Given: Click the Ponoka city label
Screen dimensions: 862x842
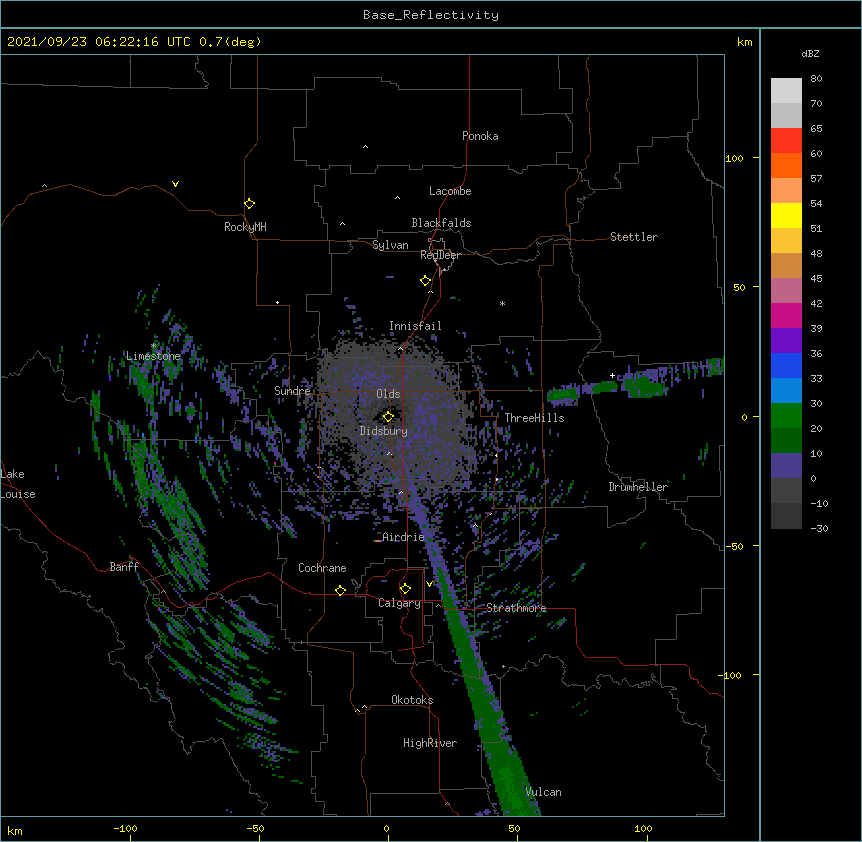Looking at the screenshot, I should [480, 136].
